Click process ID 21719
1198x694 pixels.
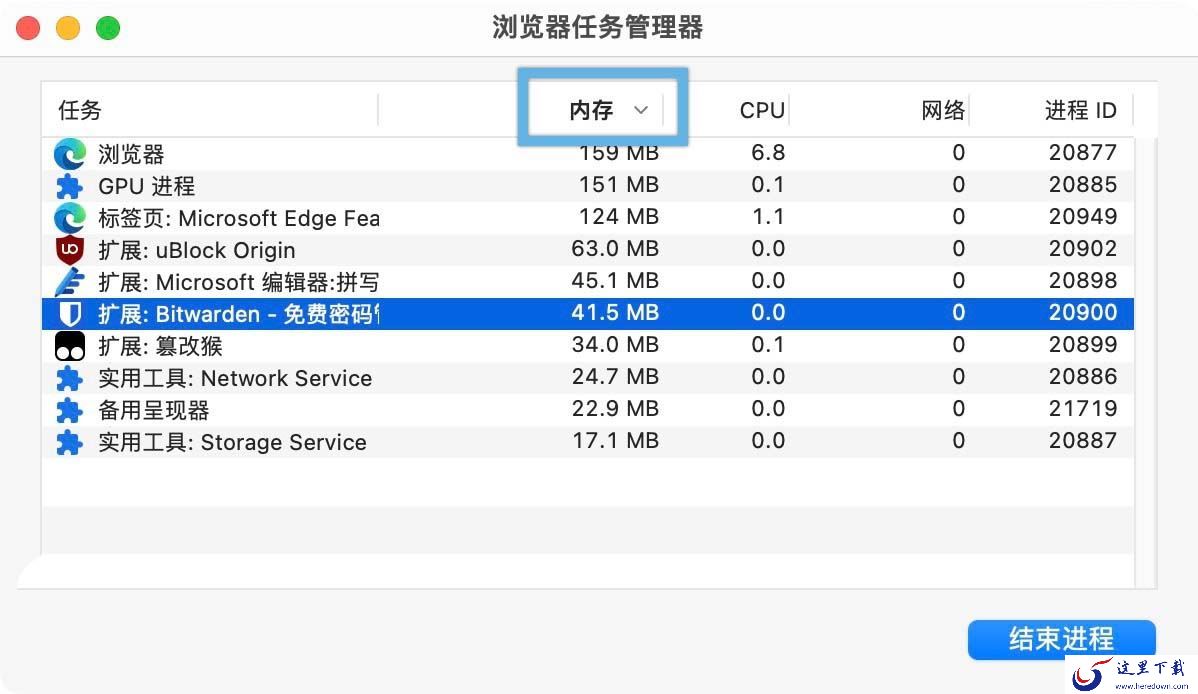click(1083, 409)
